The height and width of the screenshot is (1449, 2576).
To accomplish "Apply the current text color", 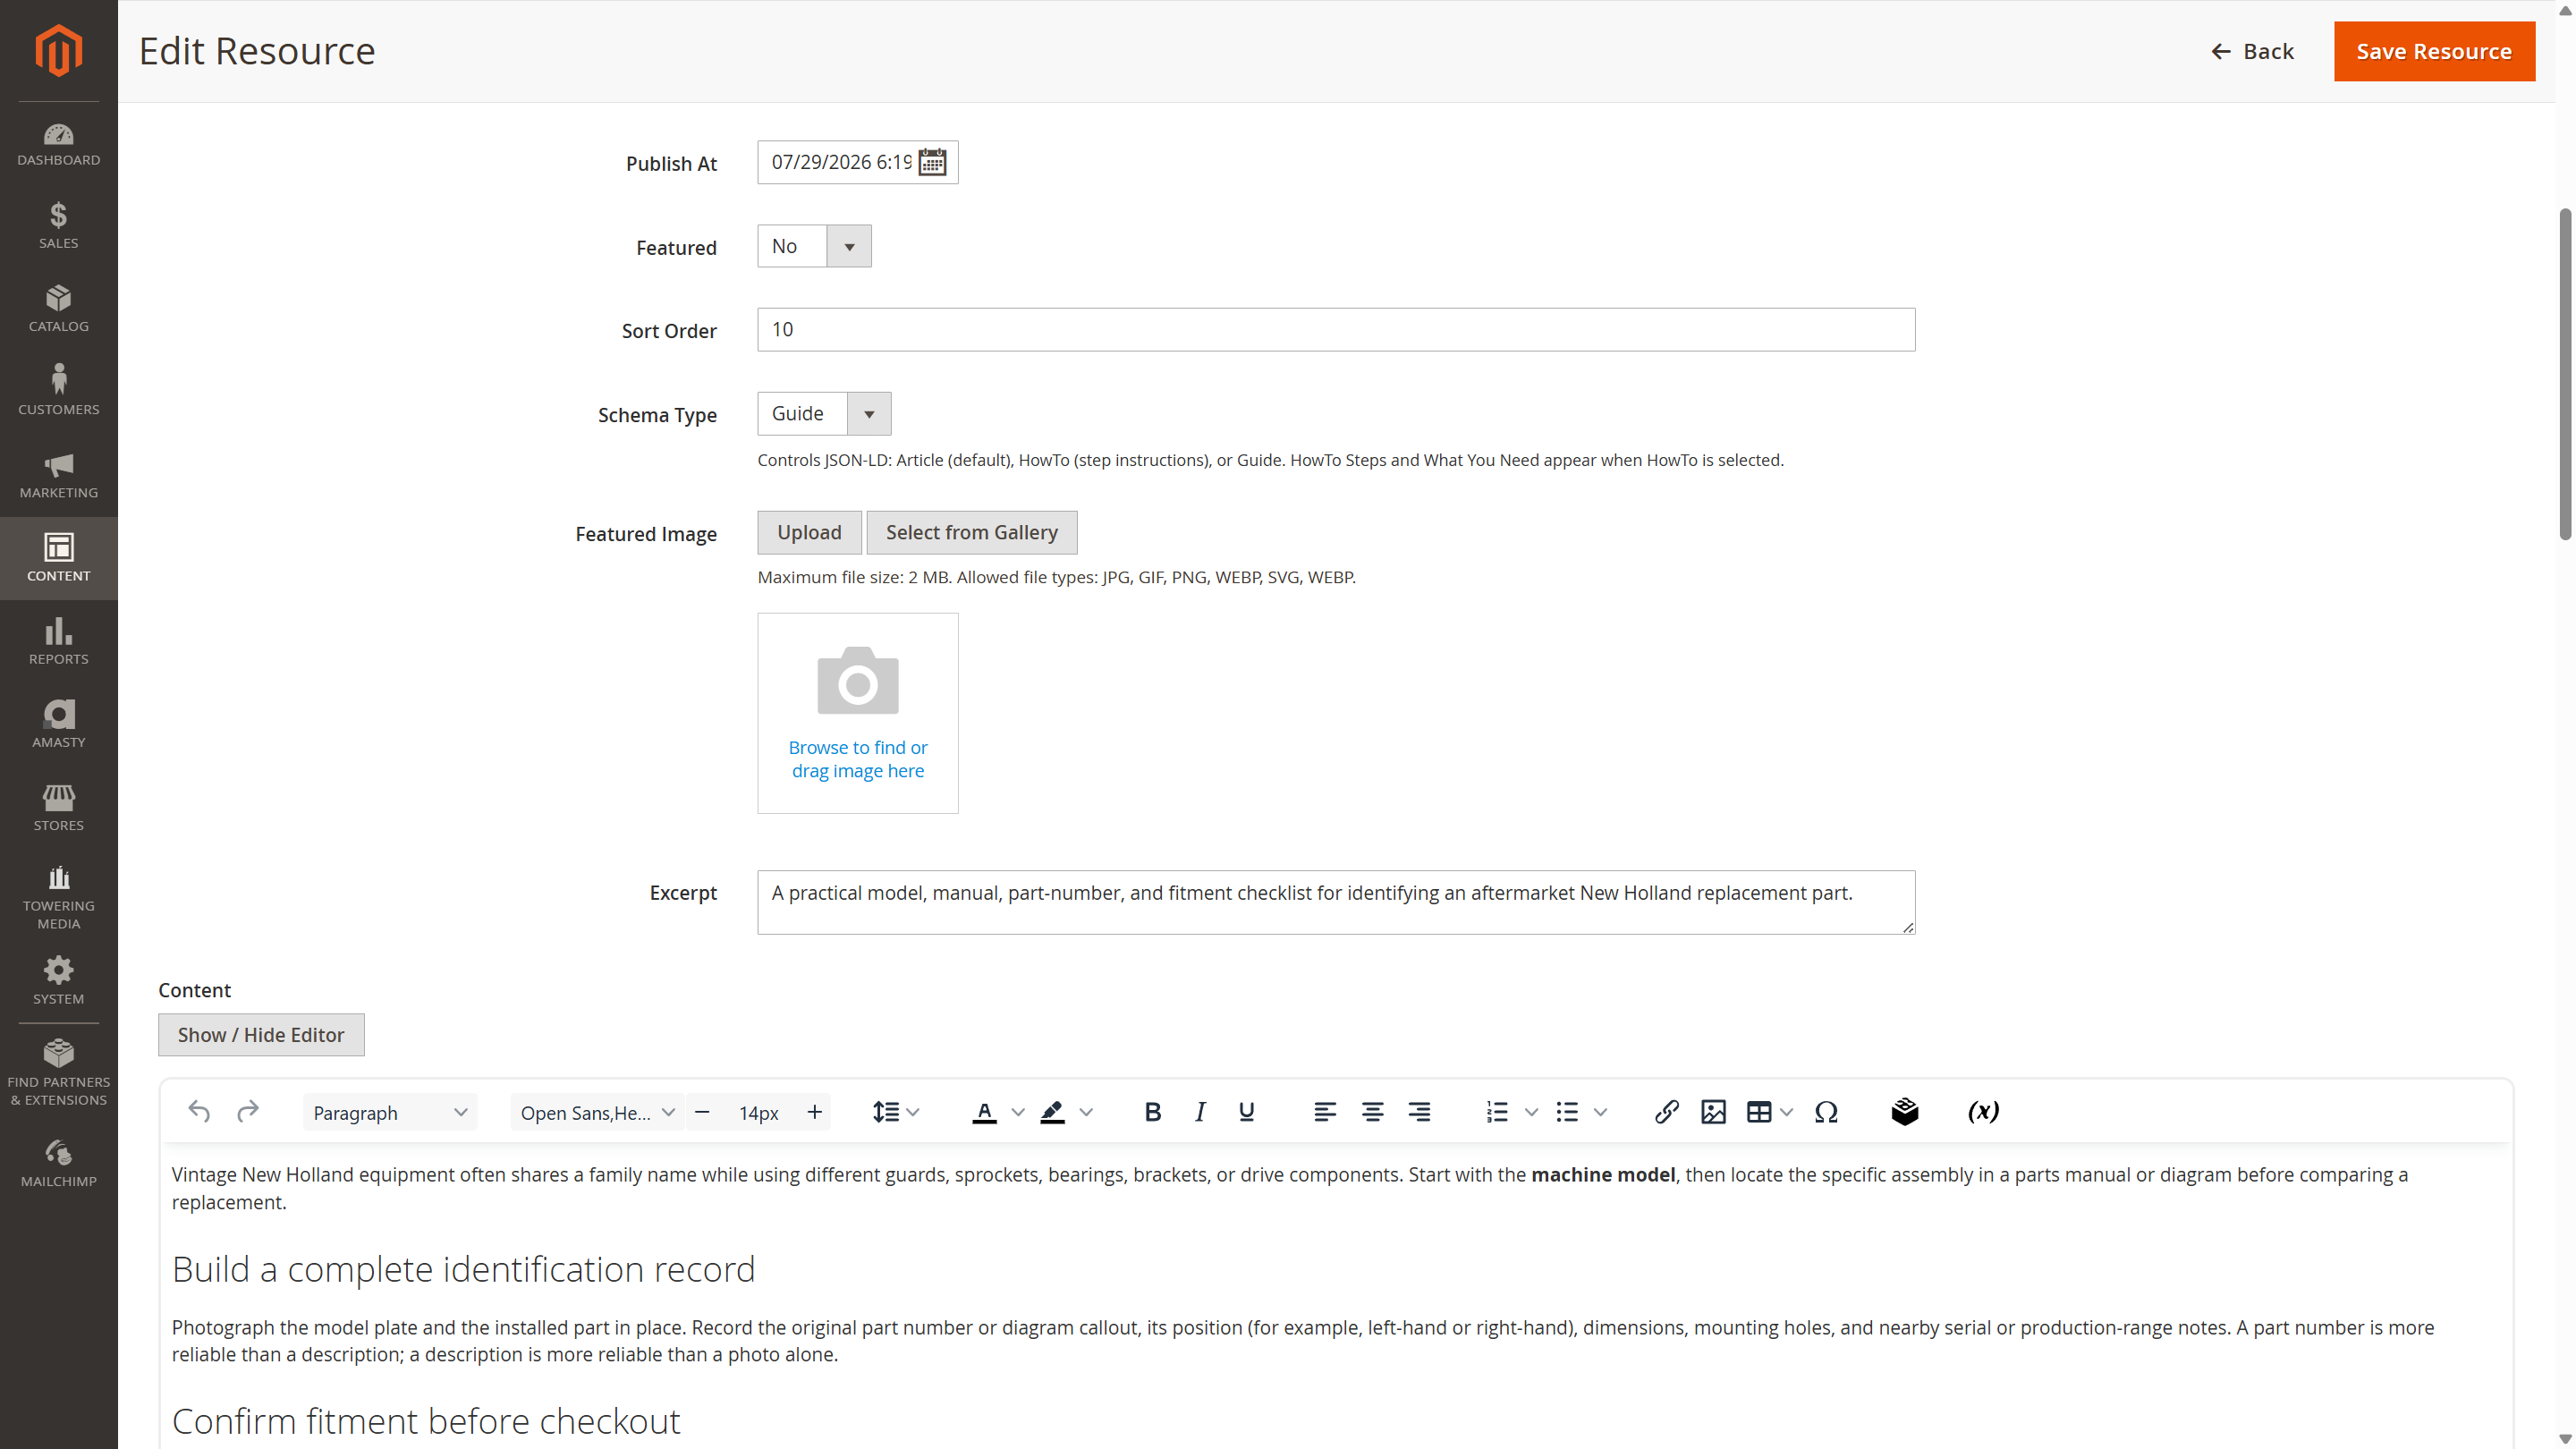I will point(985,1112).
